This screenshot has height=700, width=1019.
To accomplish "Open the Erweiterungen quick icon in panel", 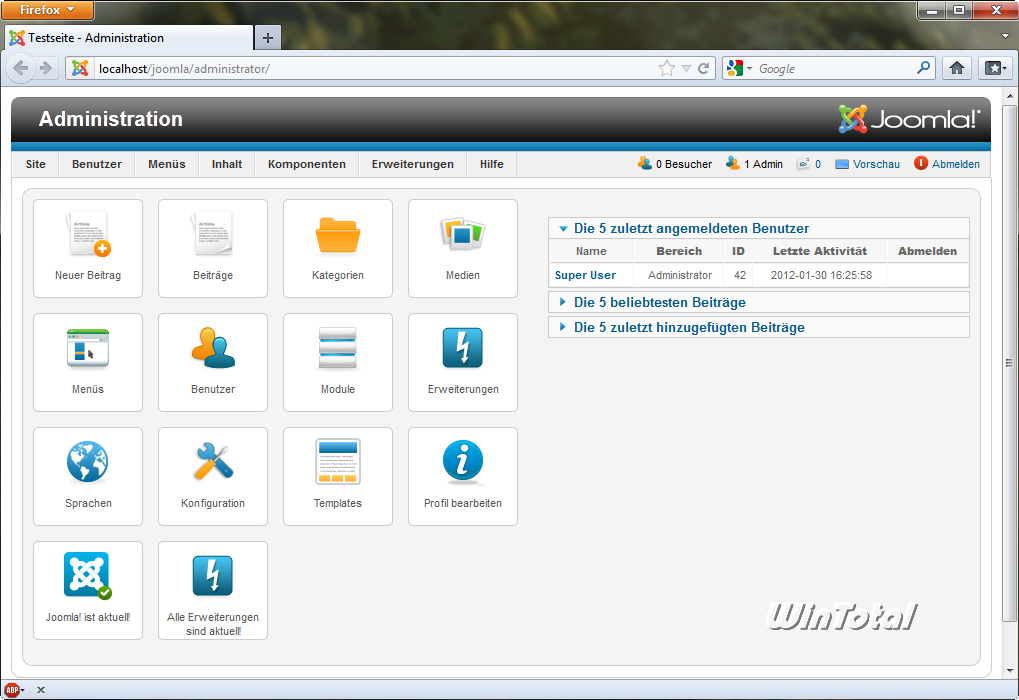I will point(463,362).
